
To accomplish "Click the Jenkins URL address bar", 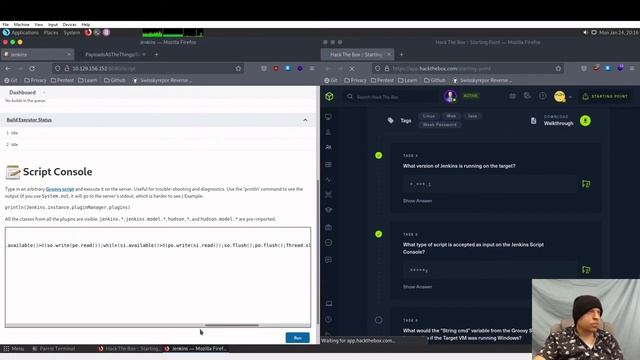I will click(x=147, y=69).
